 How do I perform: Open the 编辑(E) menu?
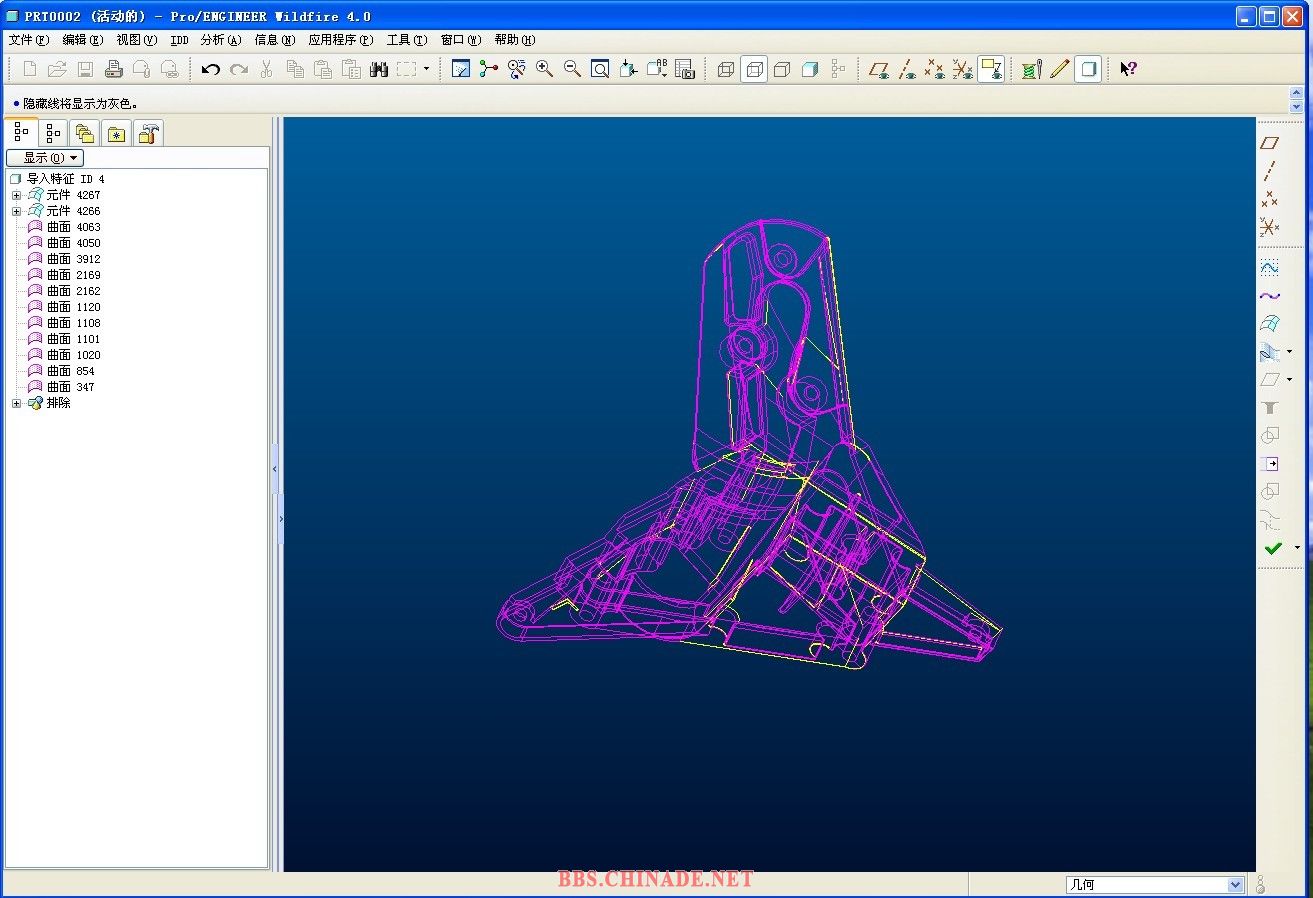[x=82, y=40]
